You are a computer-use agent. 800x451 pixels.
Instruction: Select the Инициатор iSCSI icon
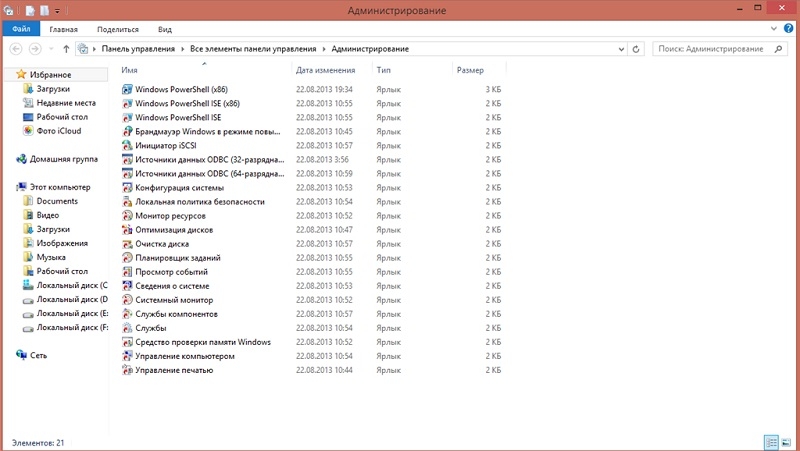[127, 145]
